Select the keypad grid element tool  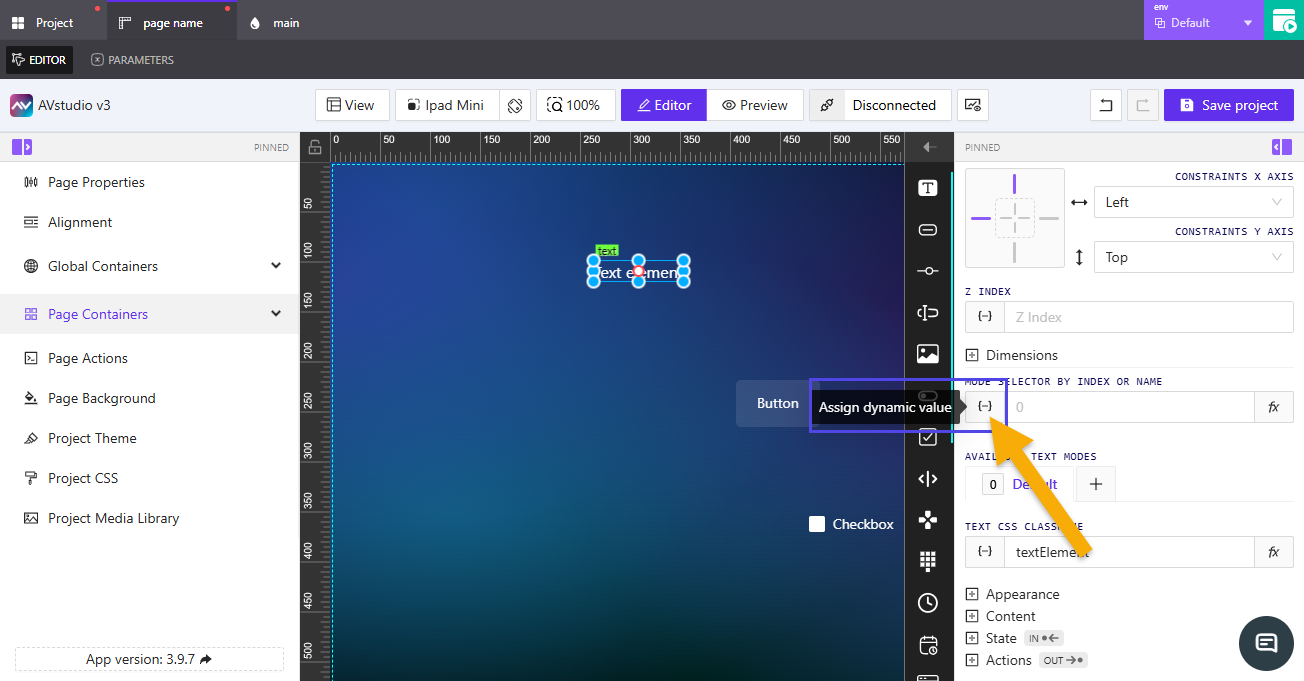tap(928, 561)
